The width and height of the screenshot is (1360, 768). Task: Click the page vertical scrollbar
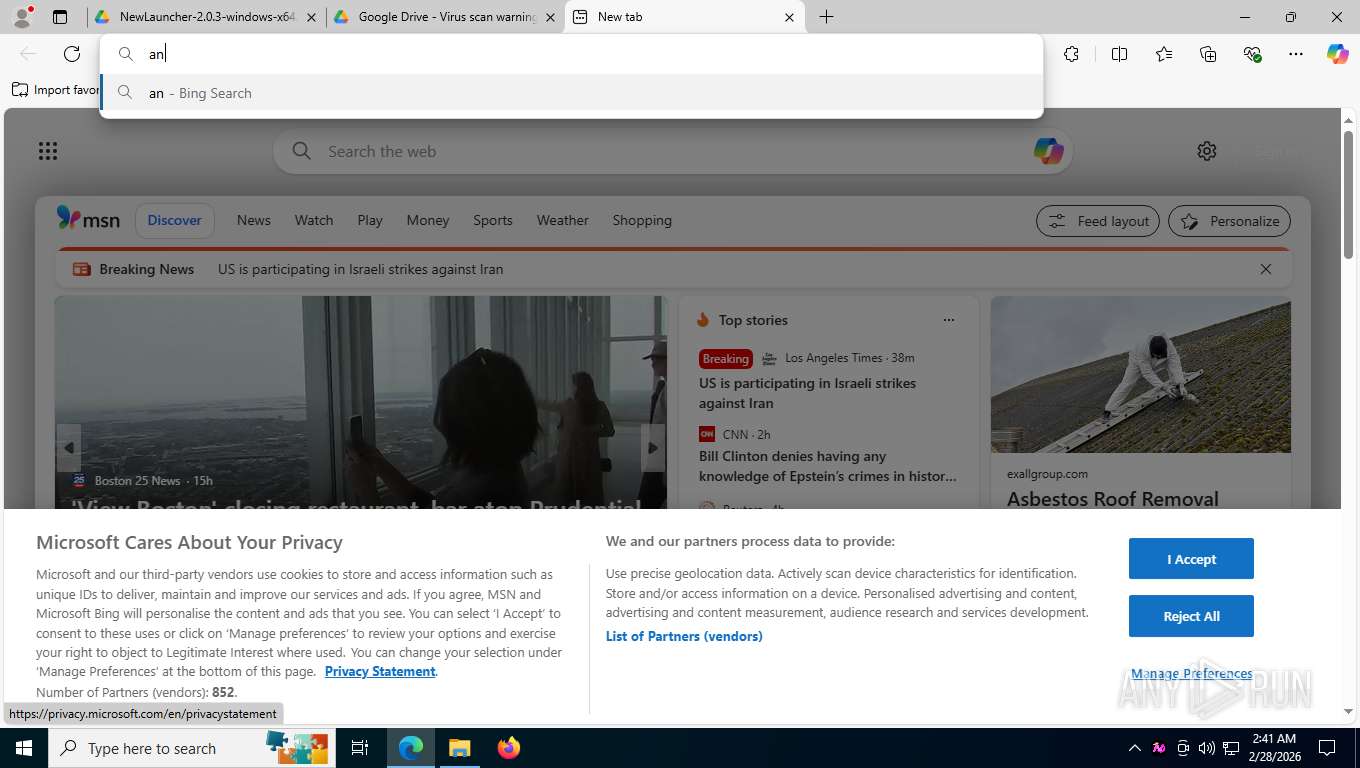pos(1348,195)
